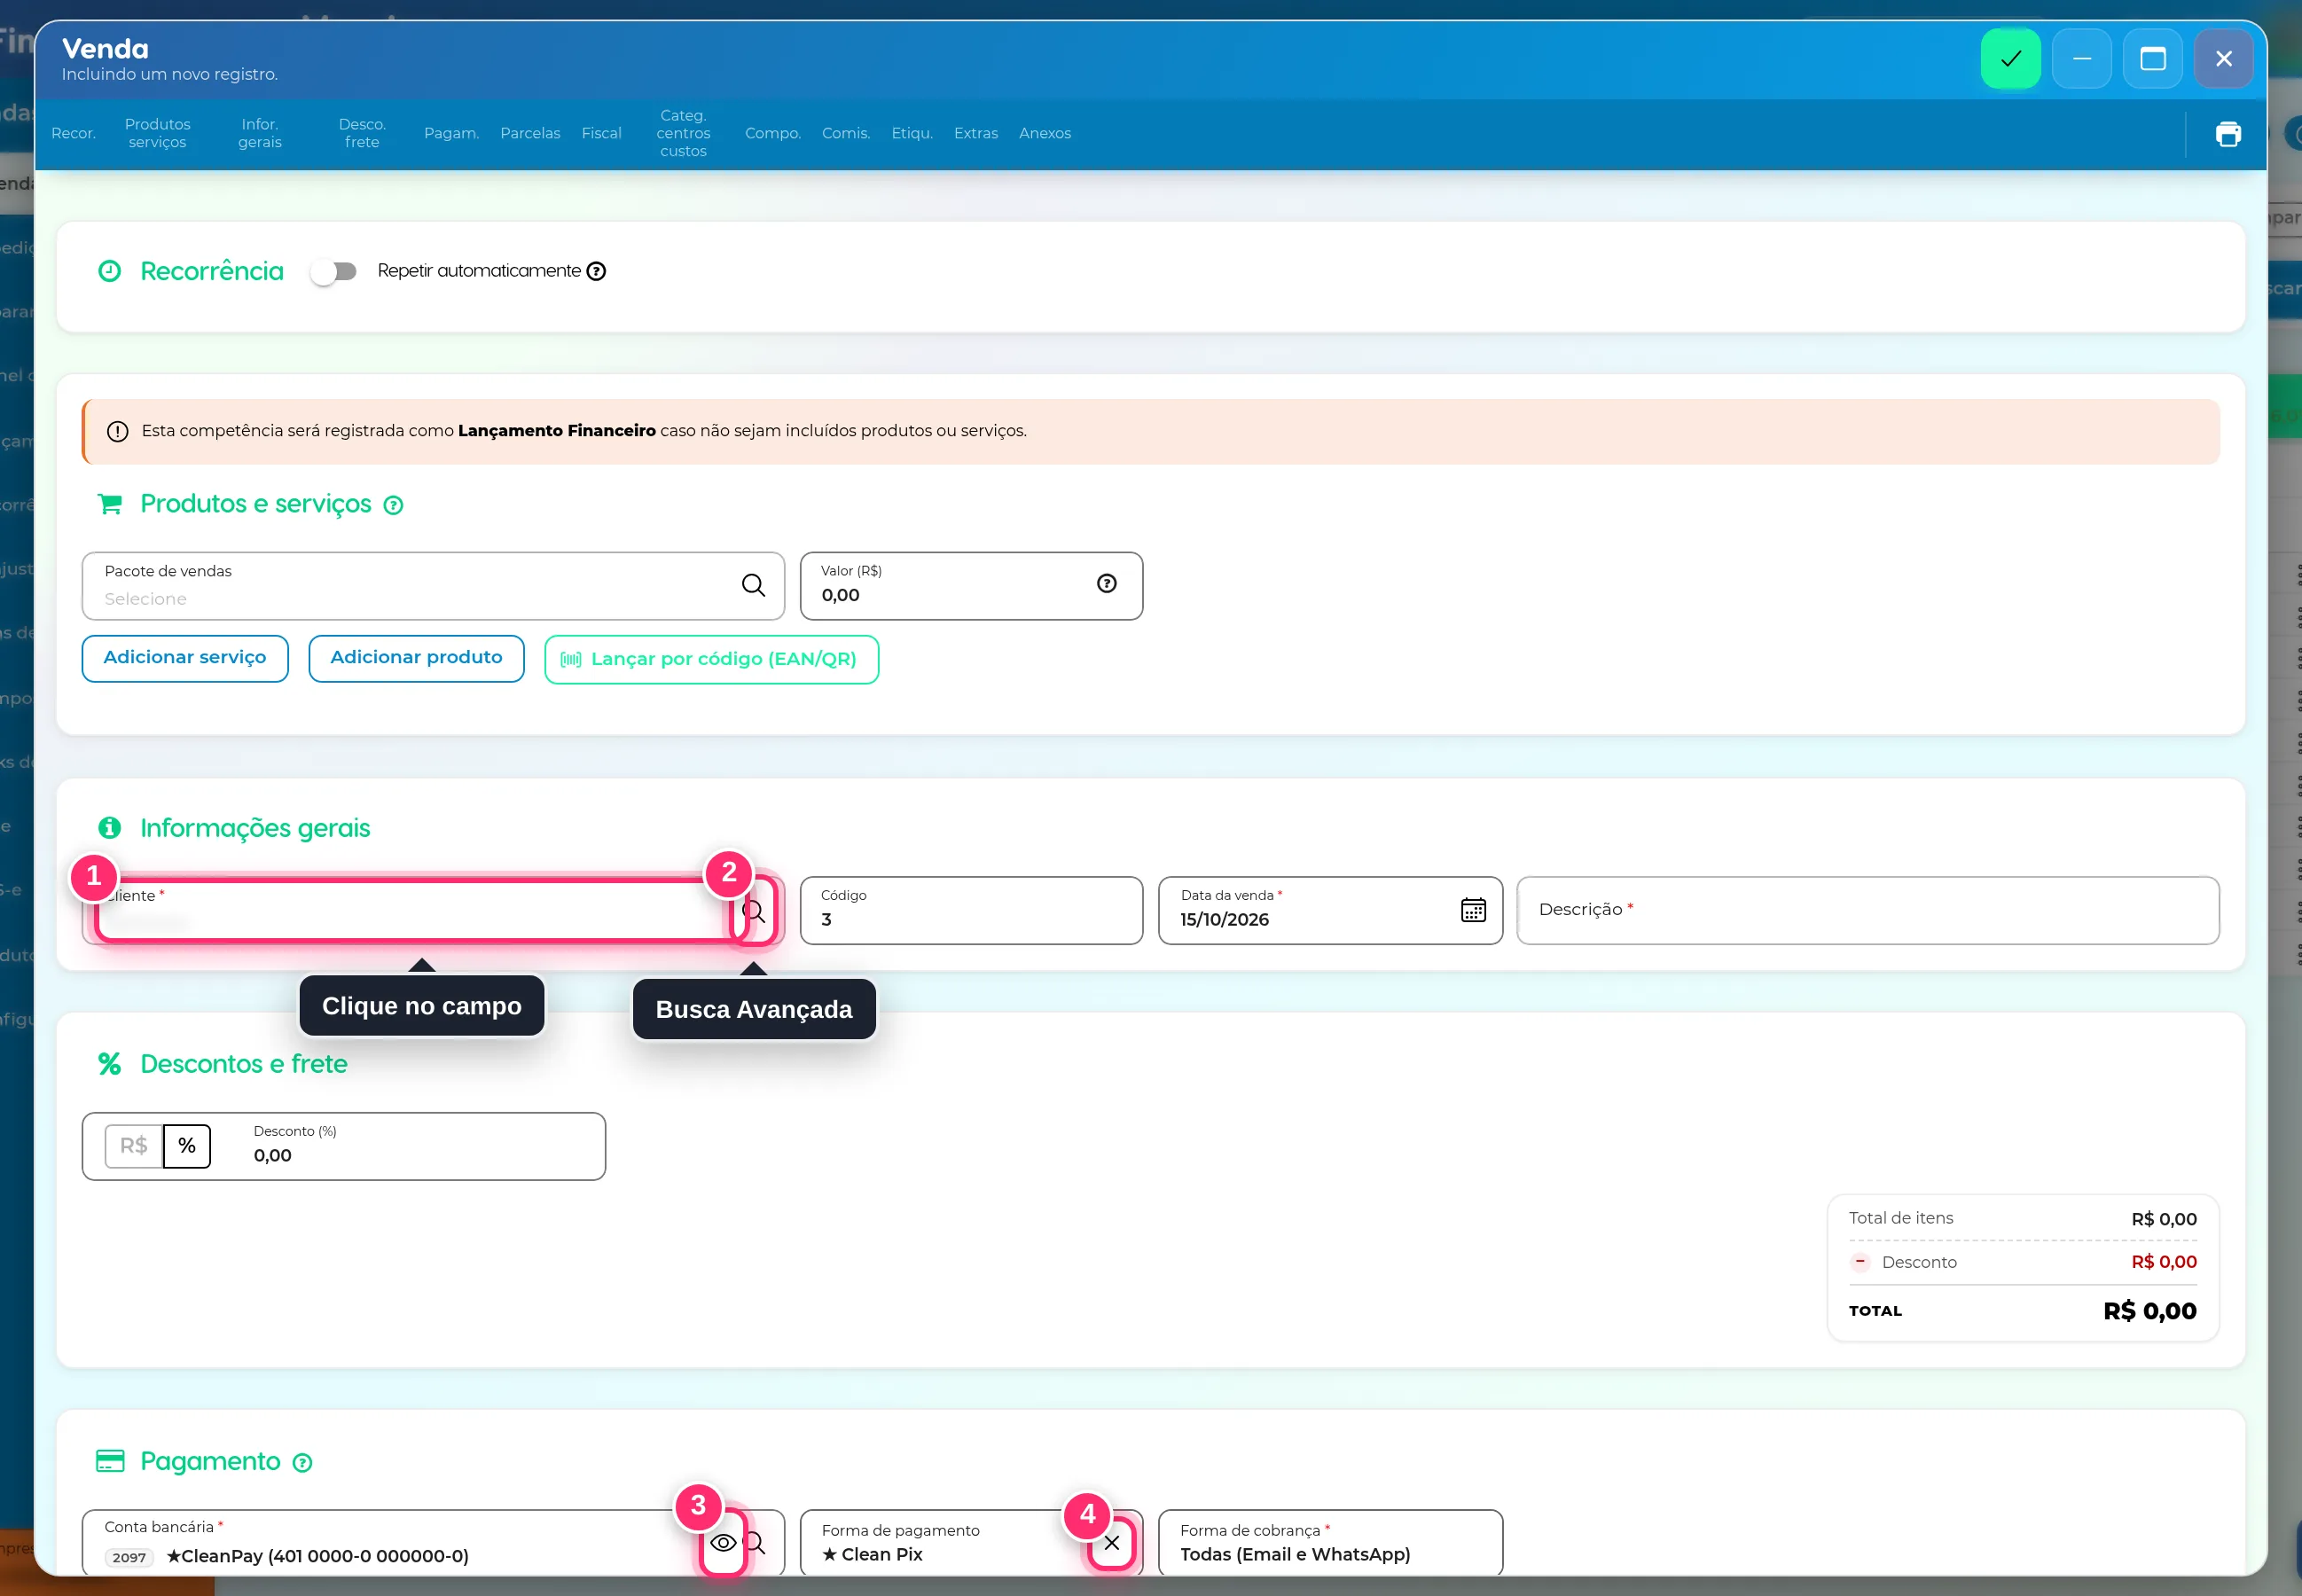Click the help icon beside Pagamento heading
Screen dimensions: 2302x1596
(x=302, y=1463)
